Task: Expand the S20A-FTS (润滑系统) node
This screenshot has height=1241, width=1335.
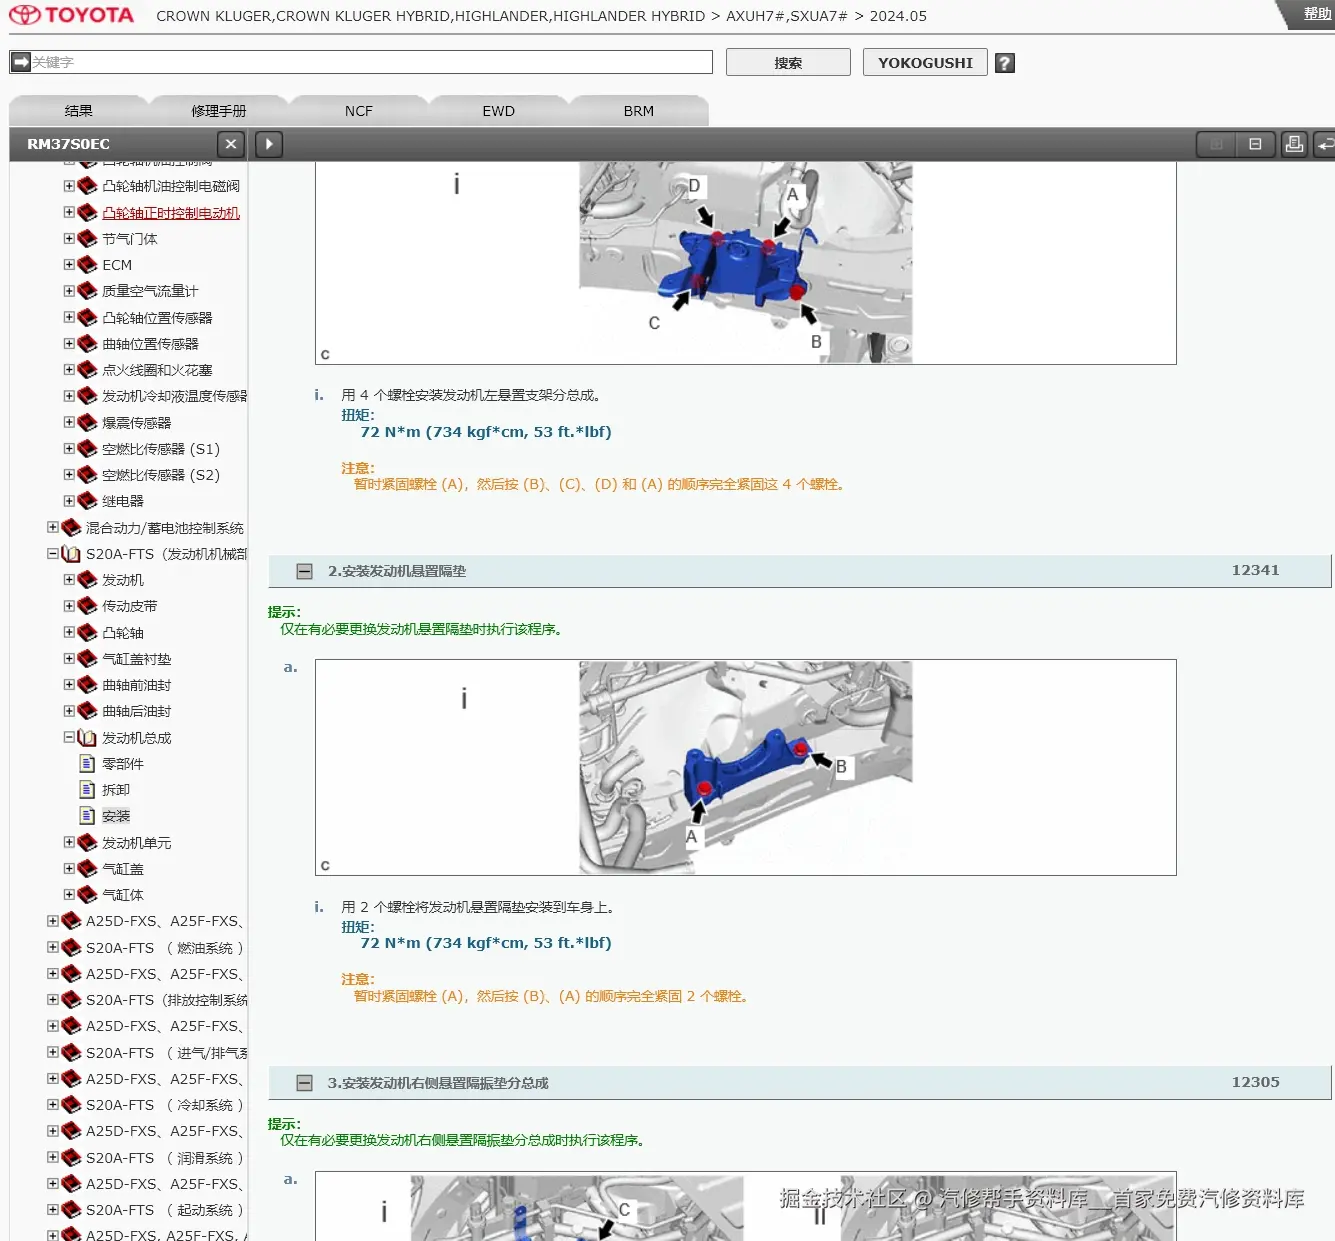Action: (53, 1157)
